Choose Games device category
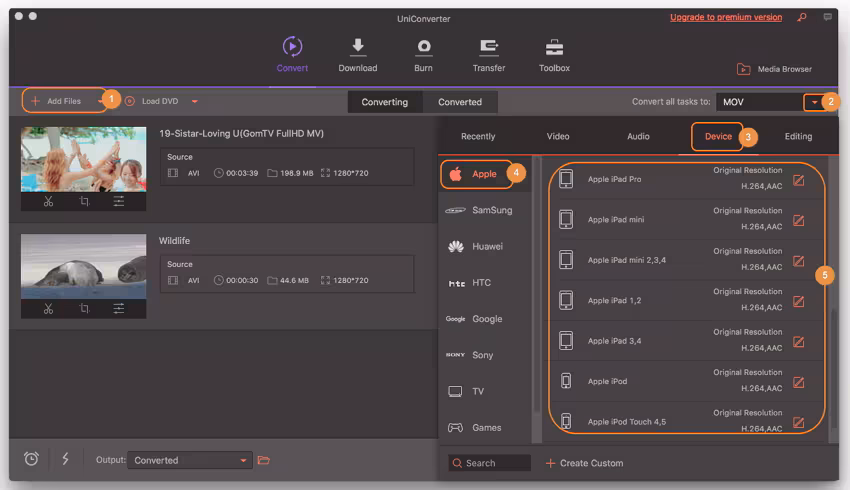Viewport: 850px width, 490px height. pyautogui.click(x=484, y=428)
